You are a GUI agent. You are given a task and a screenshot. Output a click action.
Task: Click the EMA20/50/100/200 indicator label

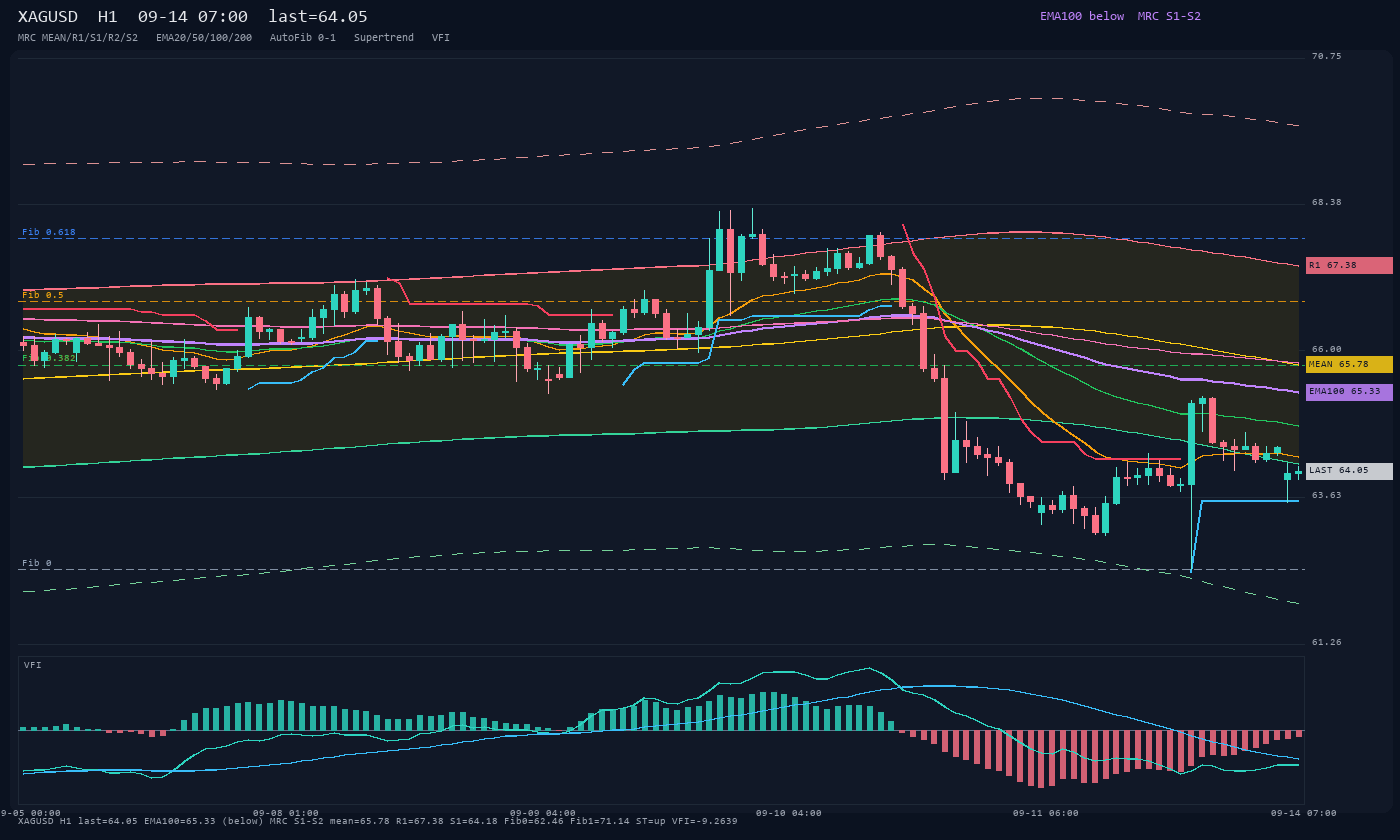204,38
